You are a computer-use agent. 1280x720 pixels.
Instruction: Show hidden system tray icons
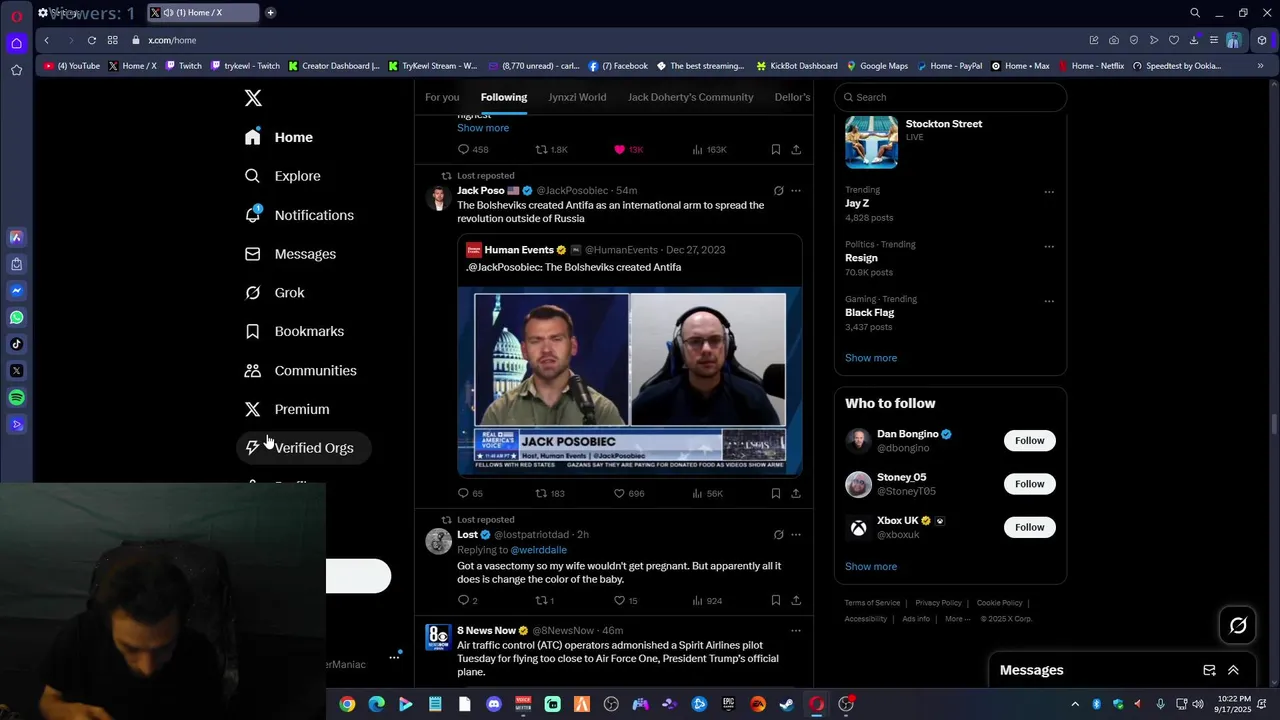tap(1076, 704)
